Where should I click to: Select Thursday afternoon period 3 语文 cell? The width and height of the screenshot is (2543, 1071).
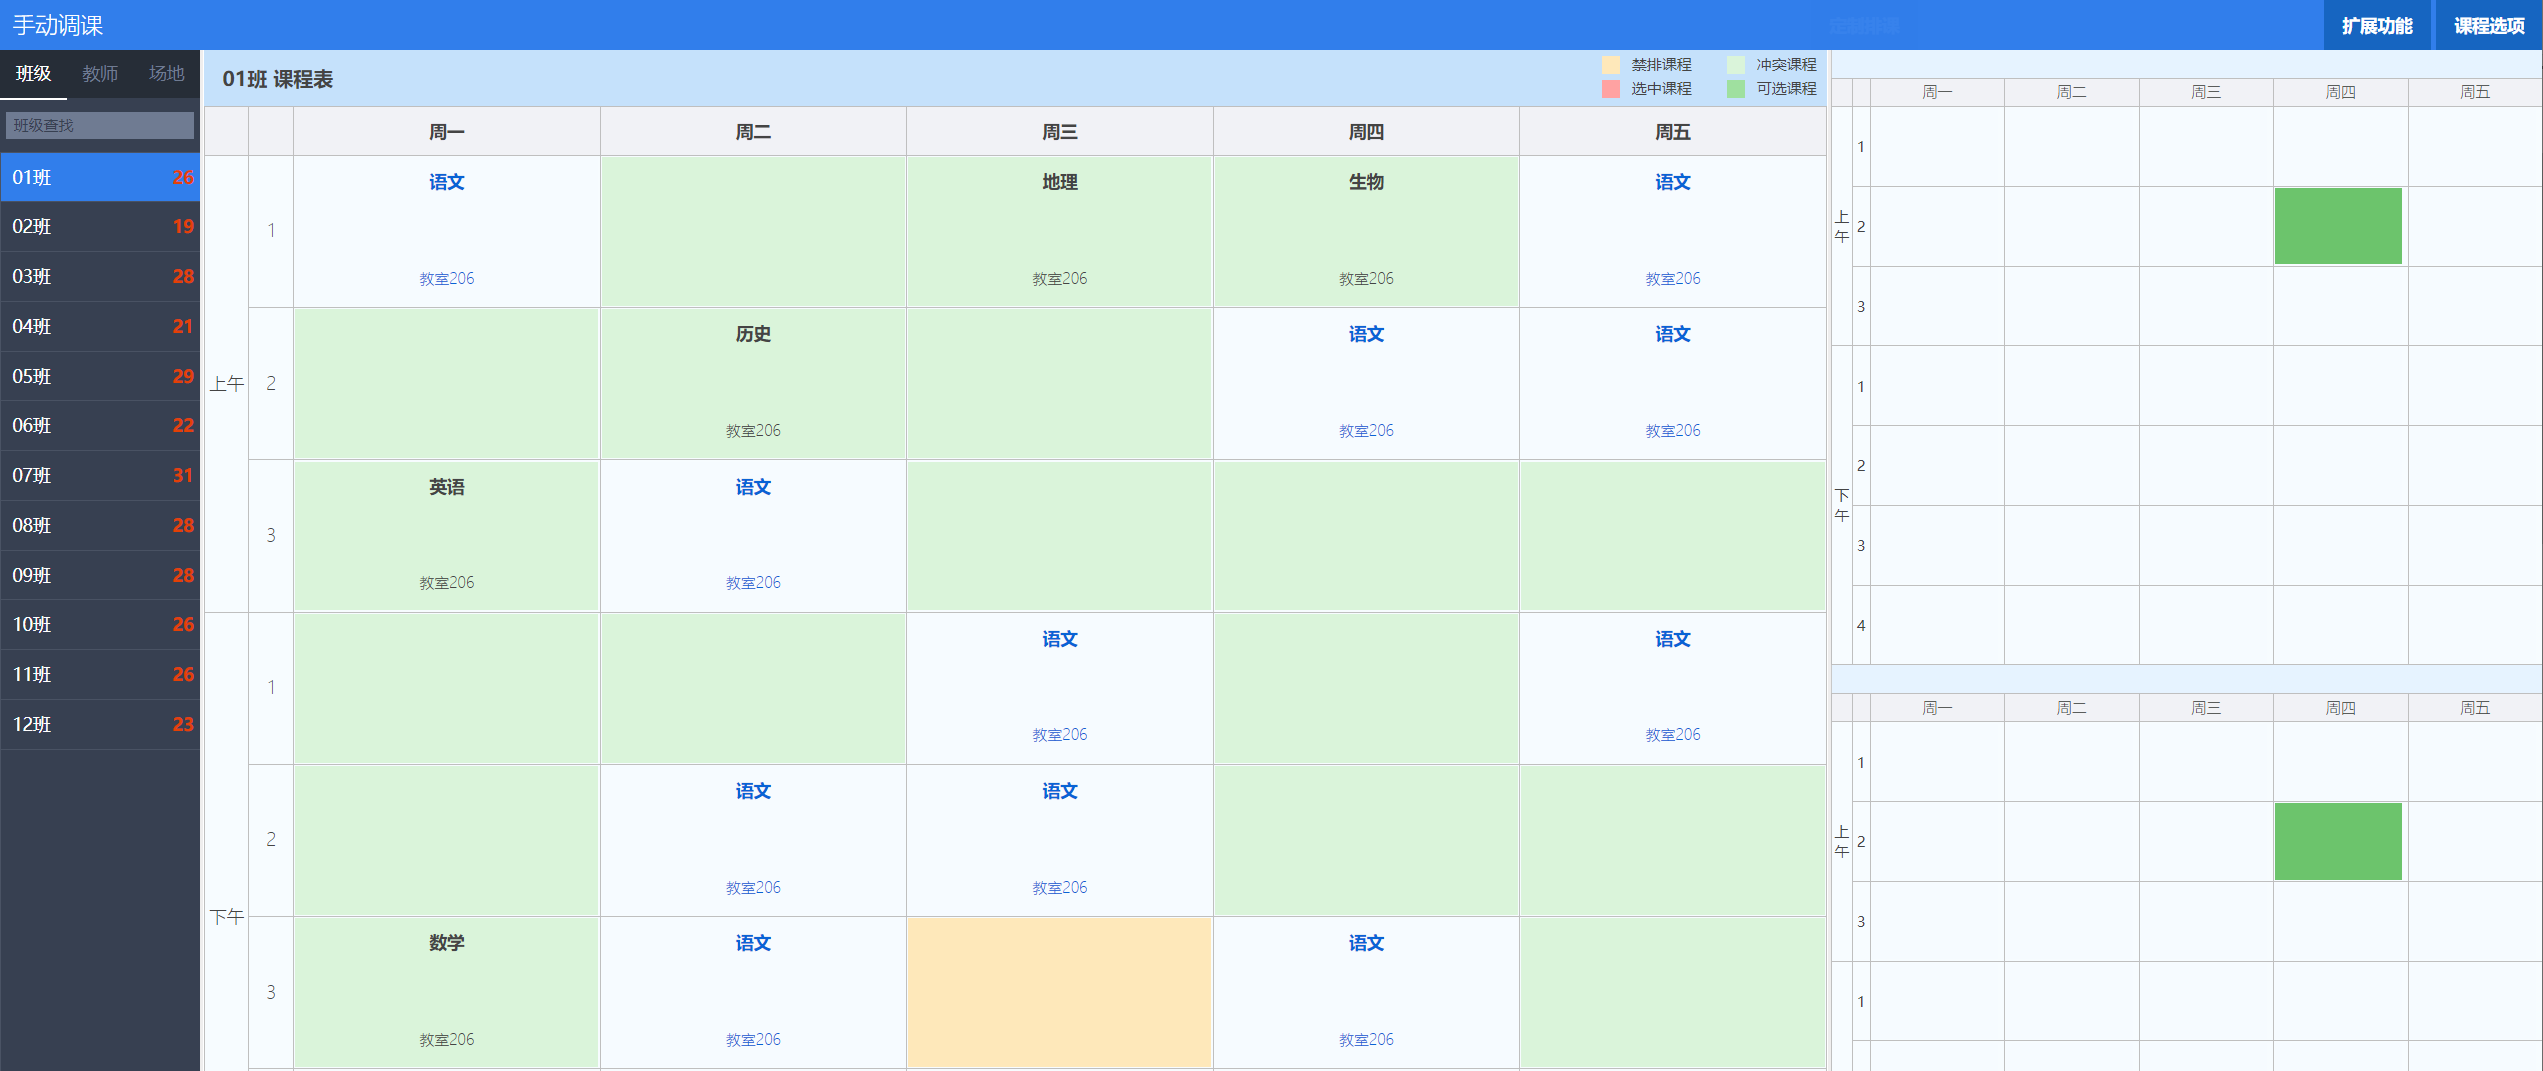pyautogui.click(x=1366, y=992)
